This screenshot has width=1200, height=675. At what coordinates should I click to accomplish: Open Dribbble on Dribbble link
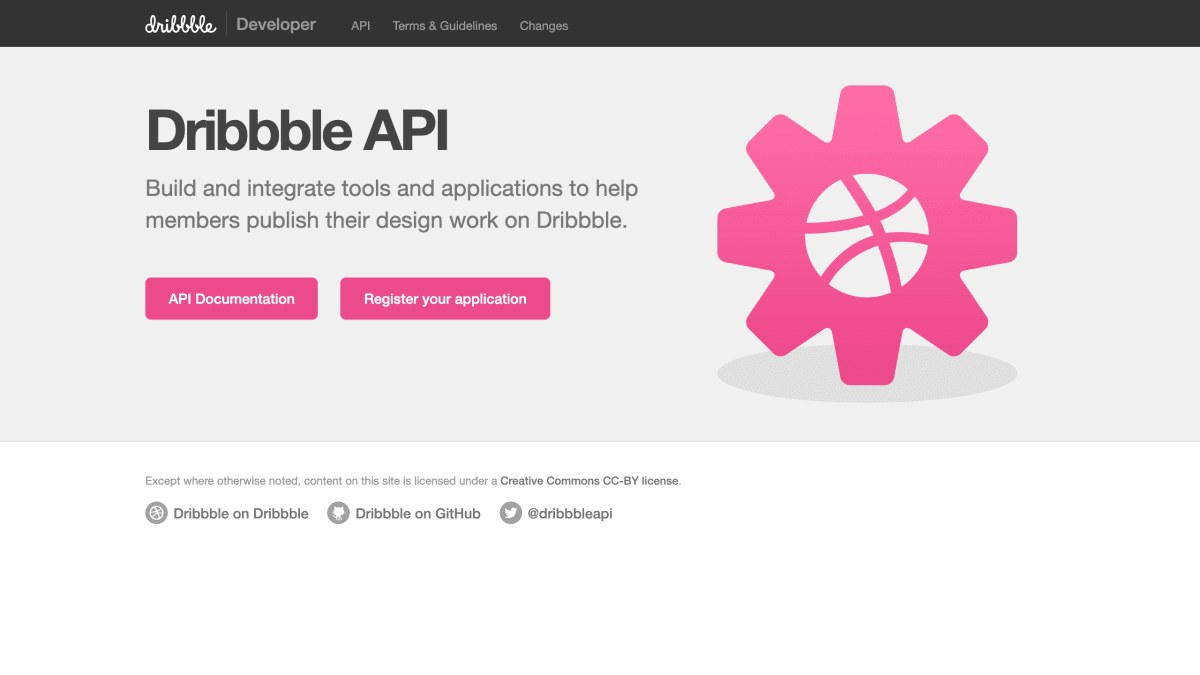pyautogui.click(x=241, y=513)
